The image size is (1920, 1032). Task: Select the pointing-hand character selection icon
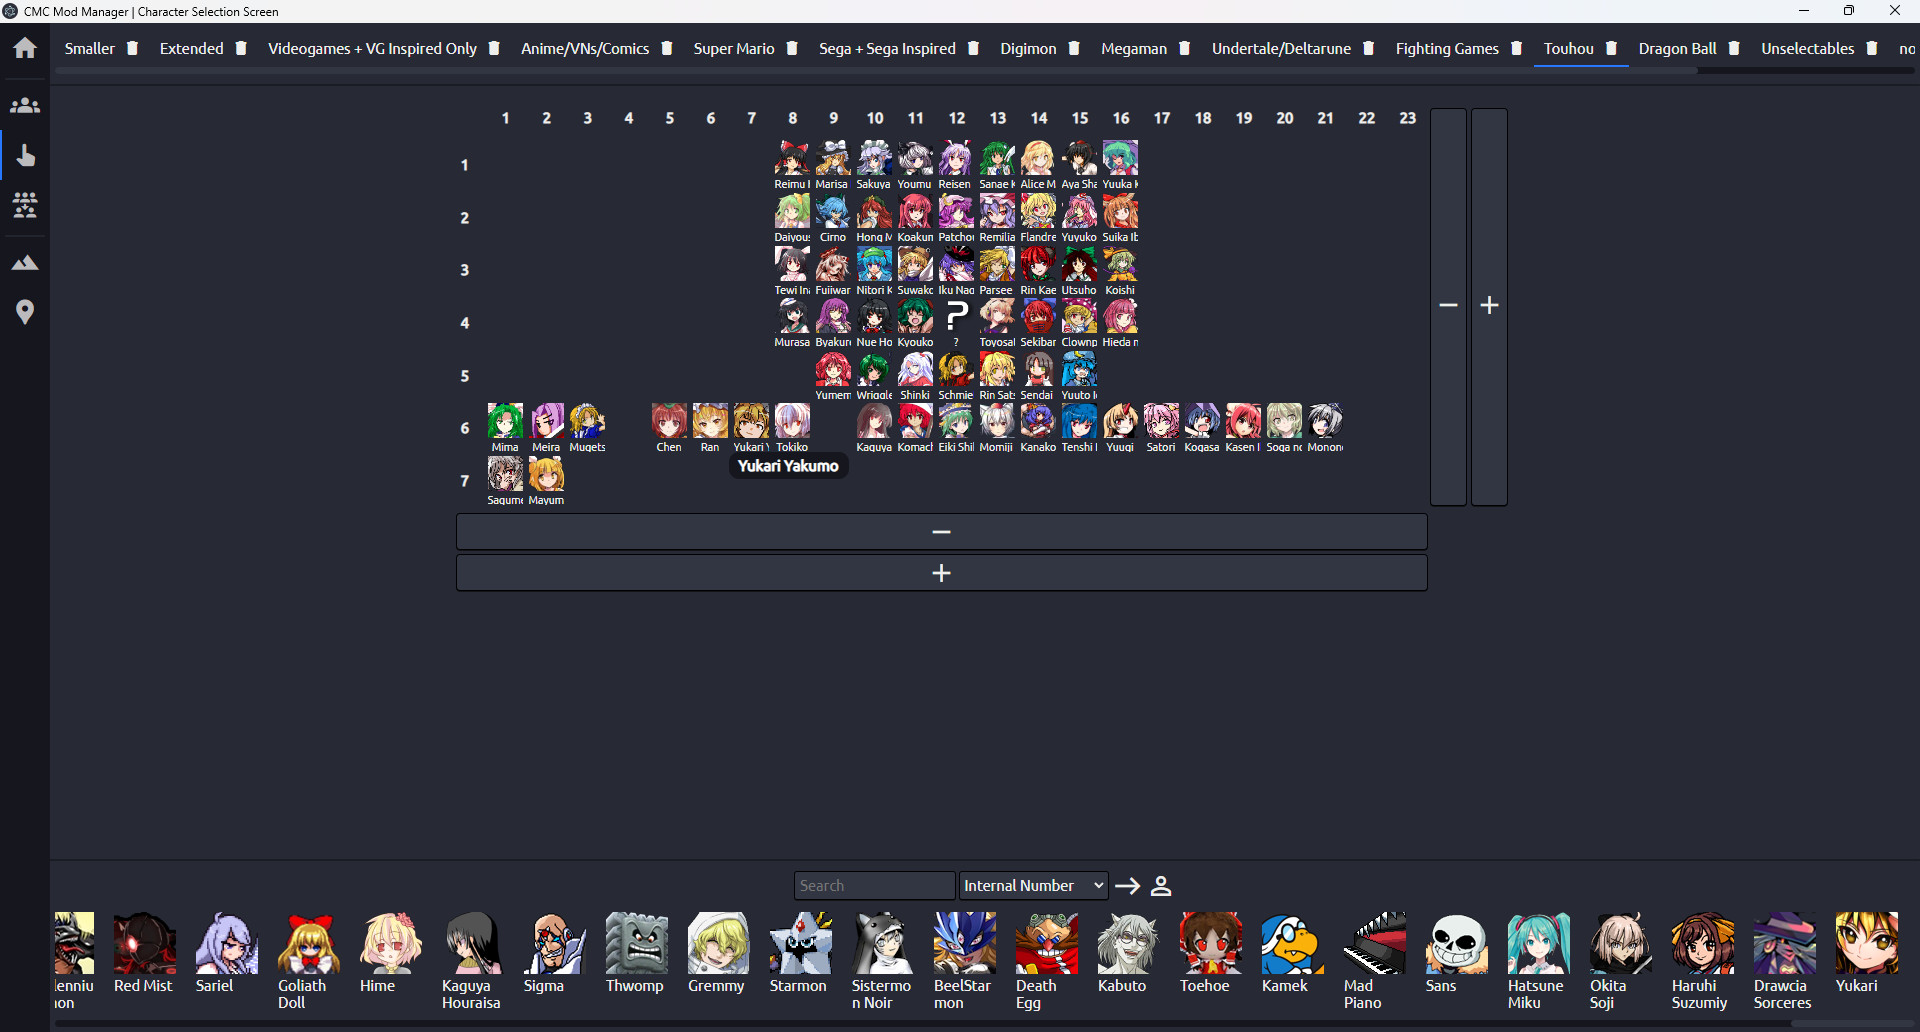[x=24, y=155]
